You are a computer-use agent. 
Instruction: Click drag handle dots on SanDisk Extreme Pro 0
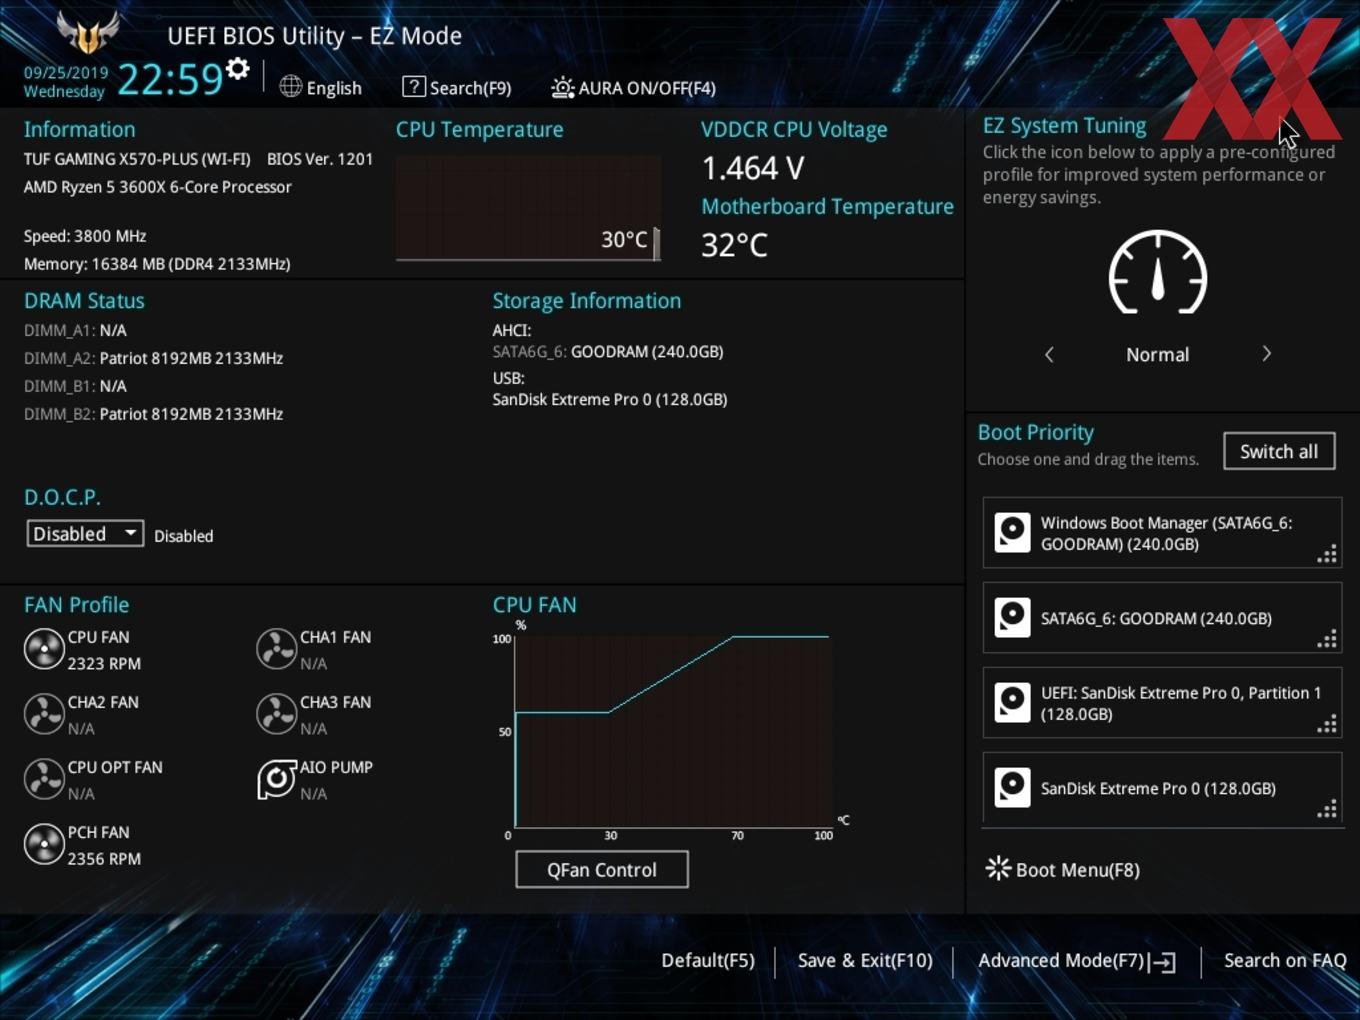1327,810
